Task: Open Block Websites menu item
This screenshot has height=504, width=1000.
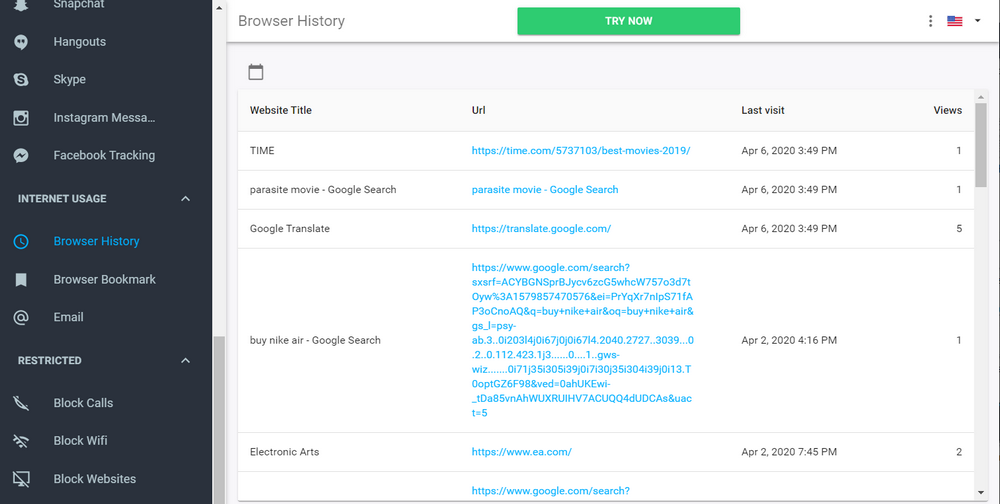Action: coord(94,479)
